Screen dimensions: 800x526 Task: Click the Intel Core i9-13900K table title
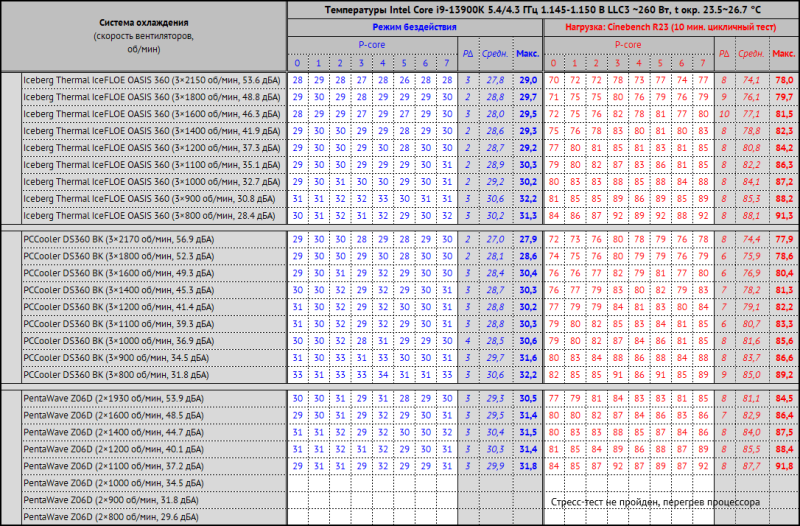coord(541,9)
